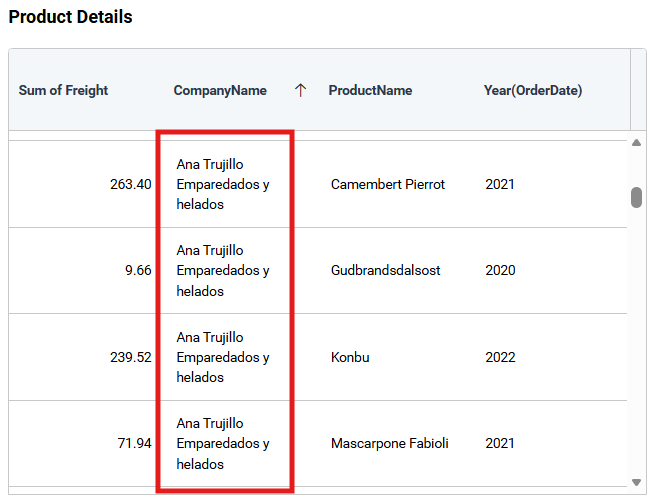Screen dimensions: 657x500
Task: Click the vertical scrollbar thumb
Action: (636, 197)
